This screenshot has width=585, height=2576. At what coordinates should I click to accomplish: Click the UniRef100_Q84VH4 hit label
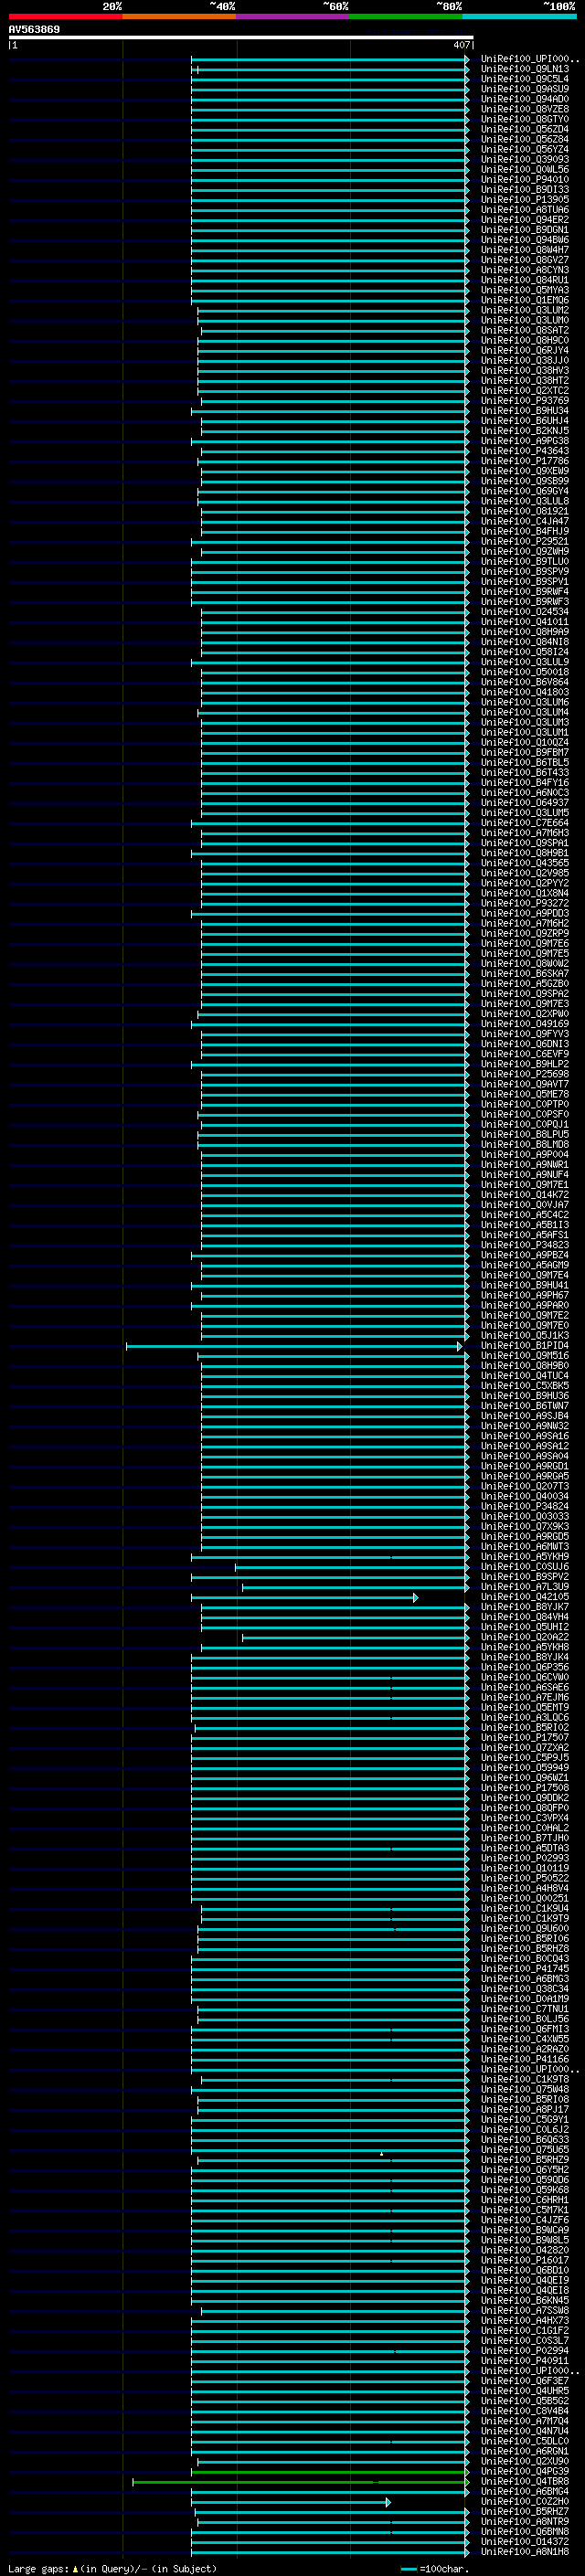pyautogui.click(x=525, y=1617)
